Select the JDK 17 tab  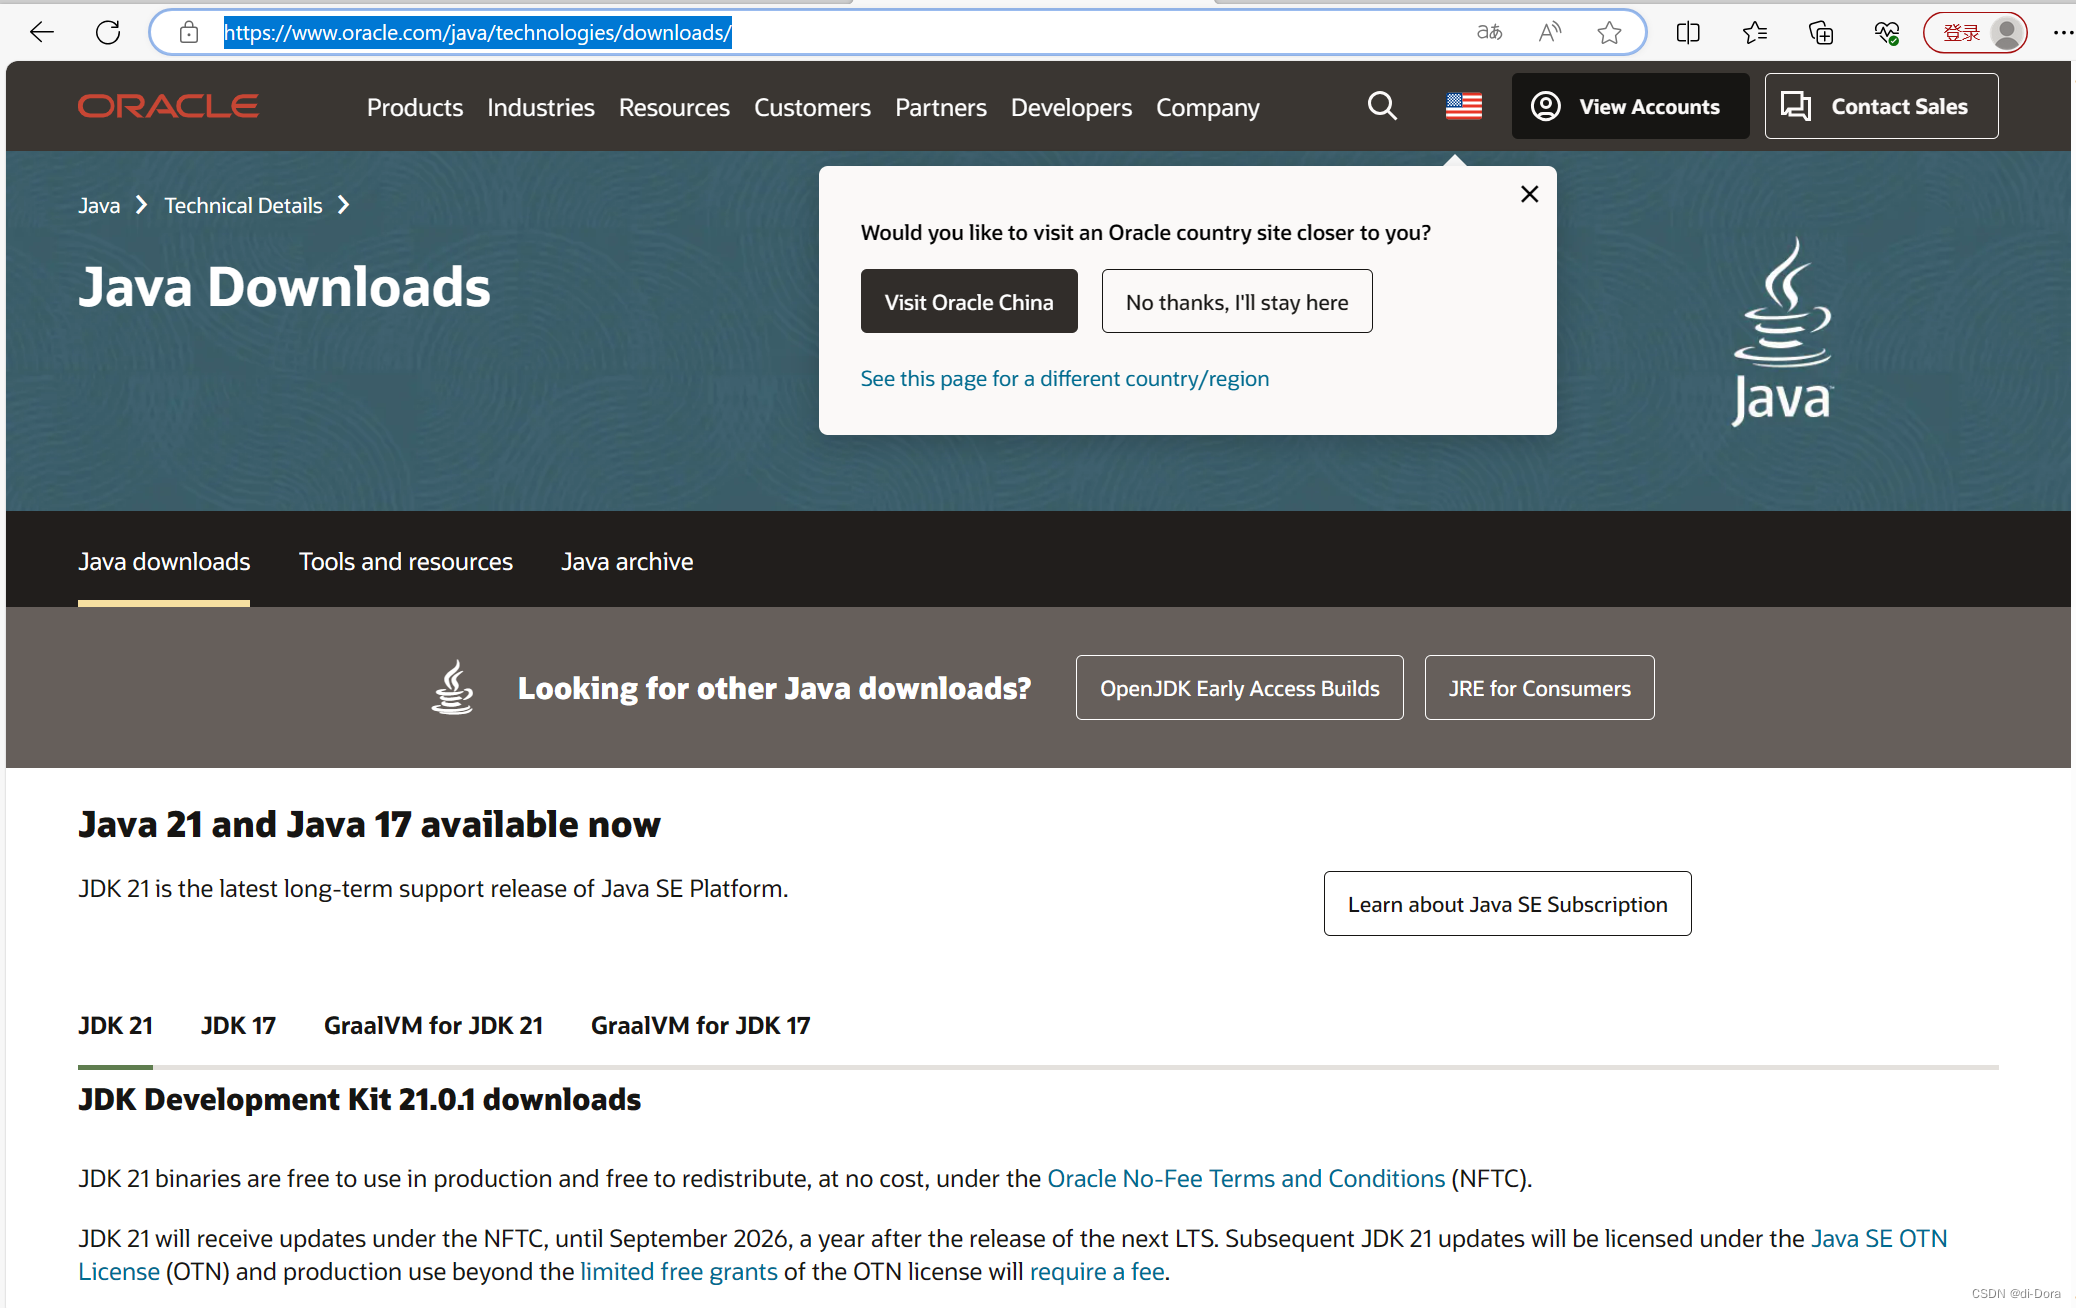click(x=238, y=1026)
